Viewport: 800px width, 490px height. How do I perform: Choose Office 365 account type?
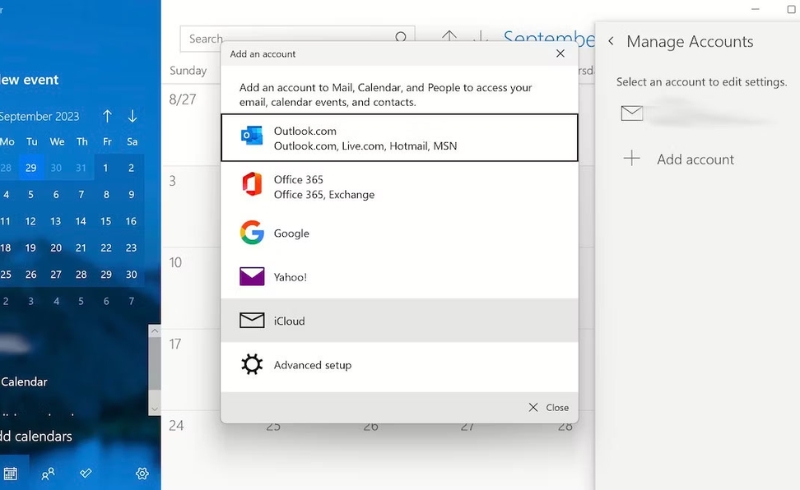399,187
